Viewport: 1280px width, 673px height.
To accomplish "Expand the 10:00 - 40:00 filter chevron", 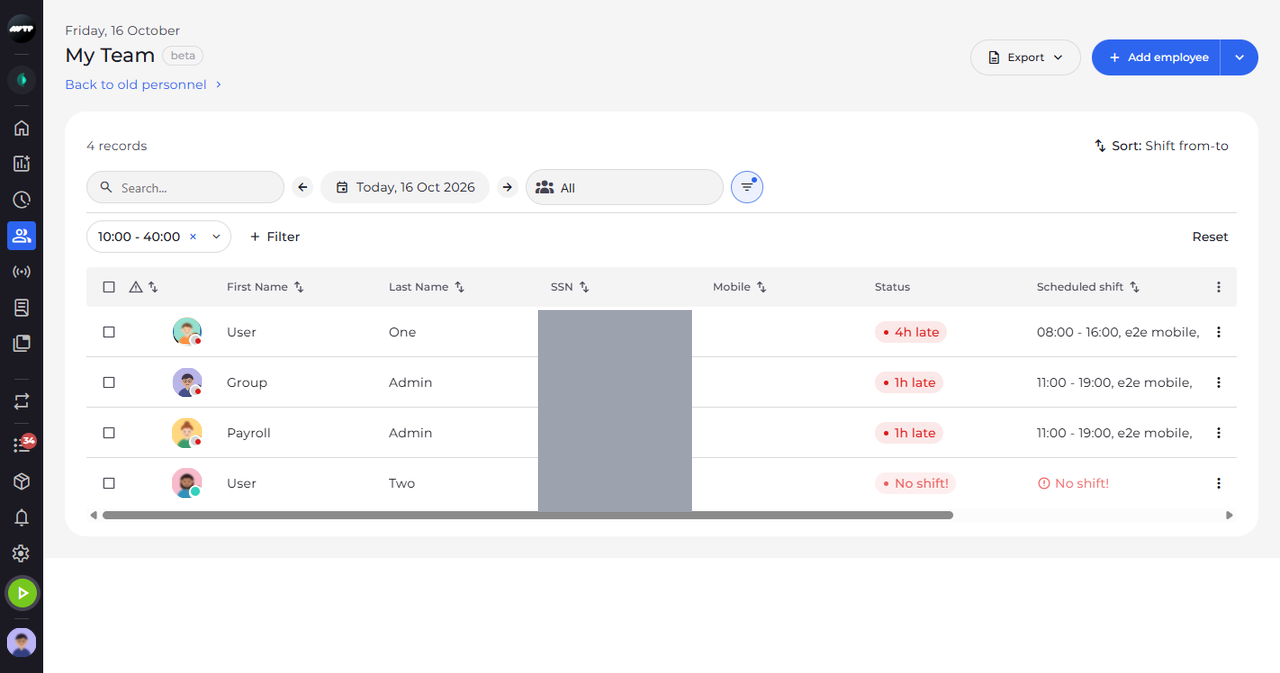I will click(216, 237).
